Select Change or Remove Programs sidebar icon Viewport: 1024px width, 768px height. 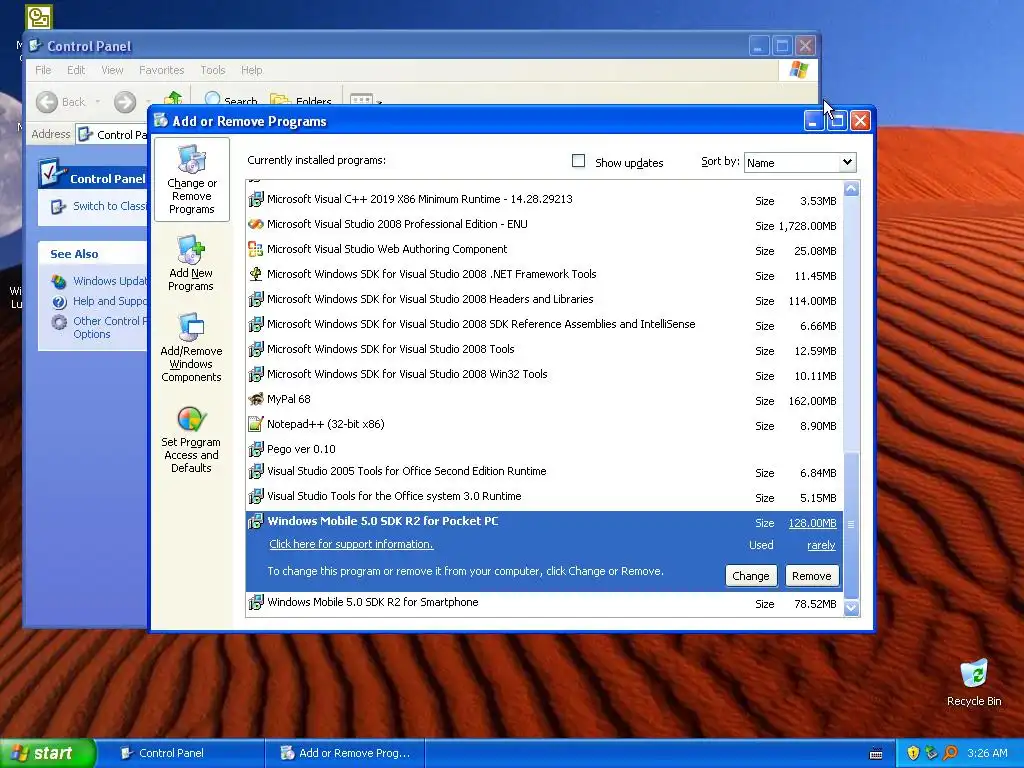point(191,179)
